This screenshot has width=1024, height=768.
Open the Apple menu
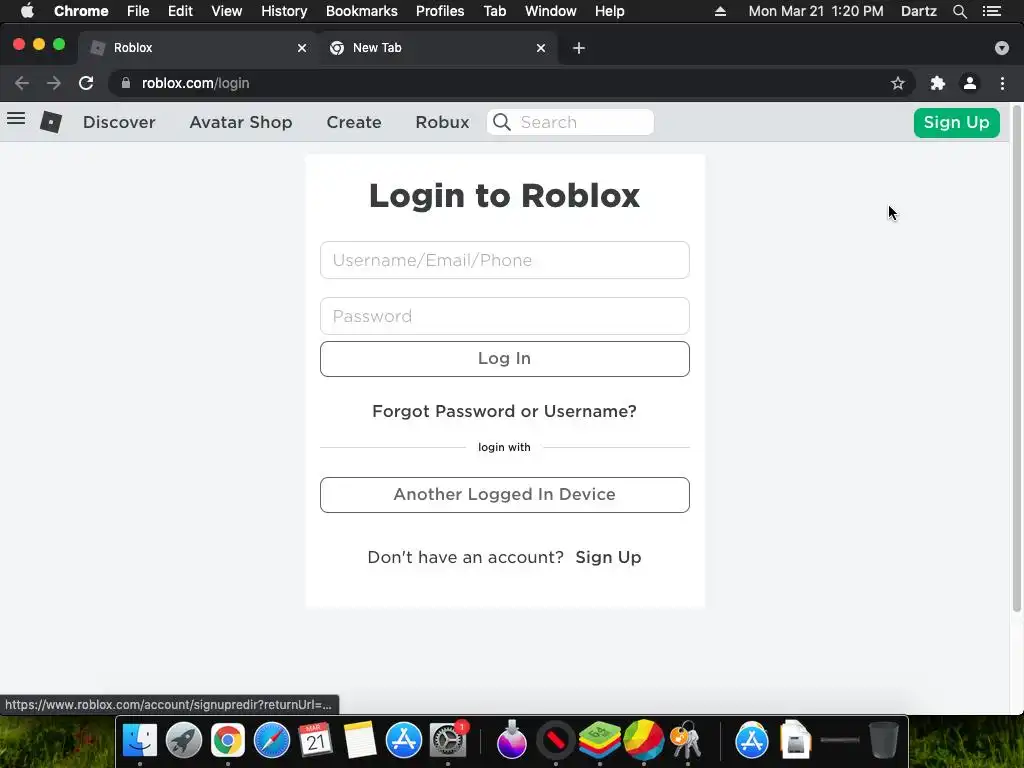27,11
